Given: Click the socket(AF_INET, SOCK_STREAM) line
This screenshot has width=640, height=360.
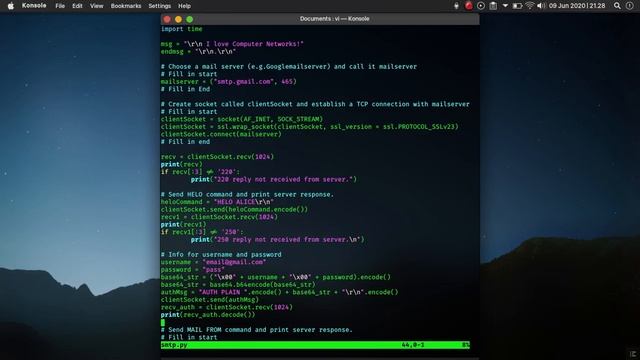Looking at the screenshot, I should coord(242,119).
